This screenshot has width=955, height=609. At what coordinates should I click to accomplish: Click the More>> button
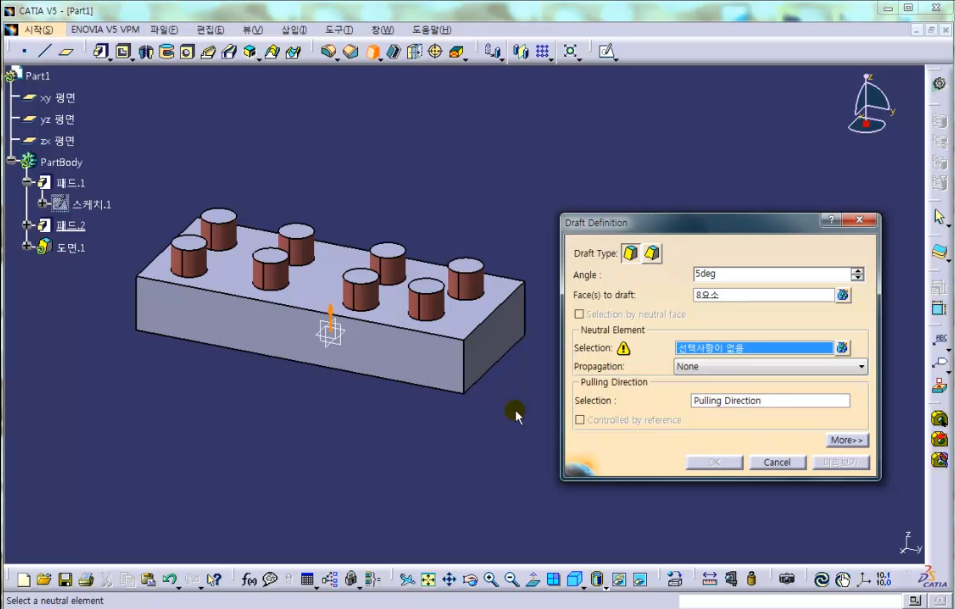click(x=846, y=440)
